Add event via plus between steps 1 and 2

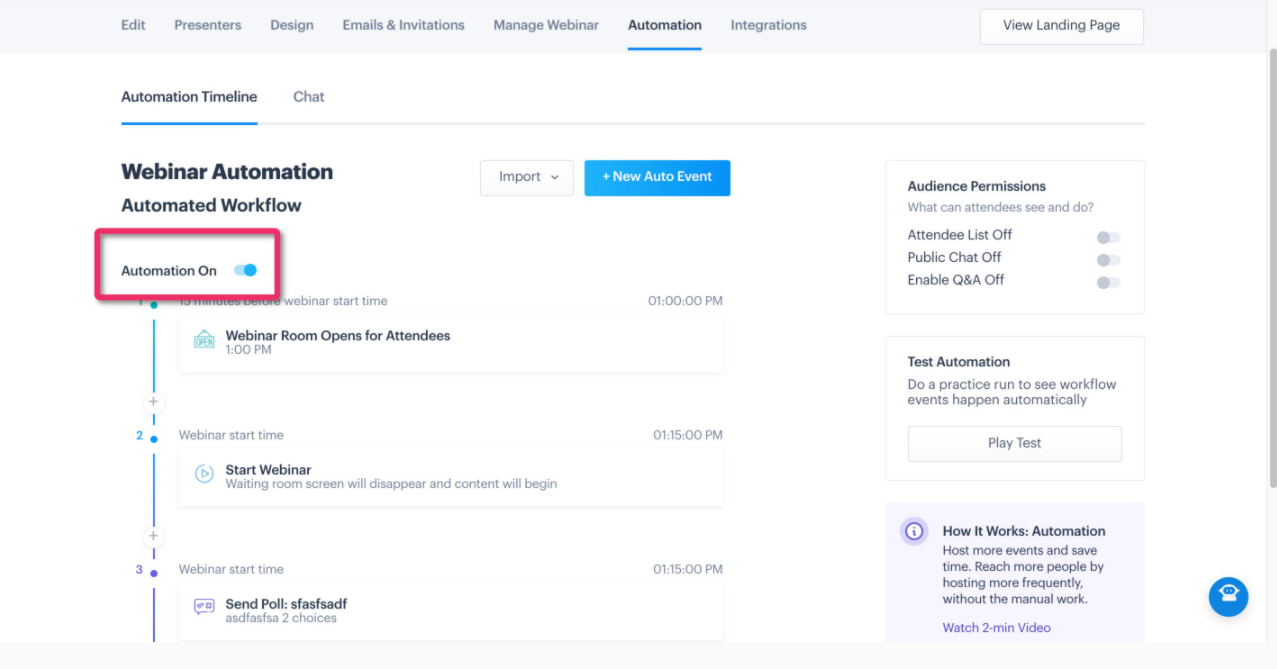[x=153, y=402]
